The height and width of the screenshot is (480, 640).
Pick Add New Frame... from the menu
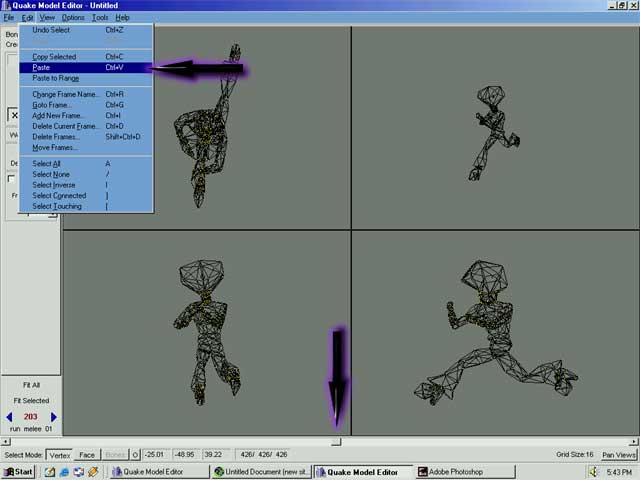coord(57,116)
